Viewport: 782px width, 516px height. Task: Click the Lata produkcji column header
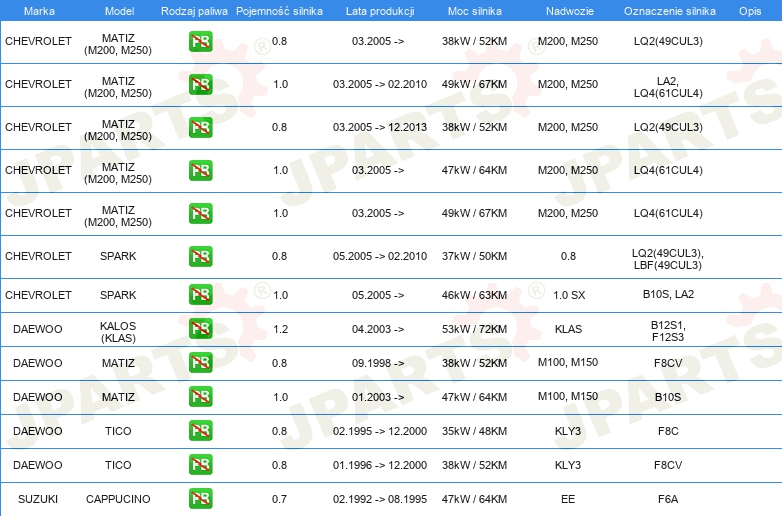click(x=378, y=10)
